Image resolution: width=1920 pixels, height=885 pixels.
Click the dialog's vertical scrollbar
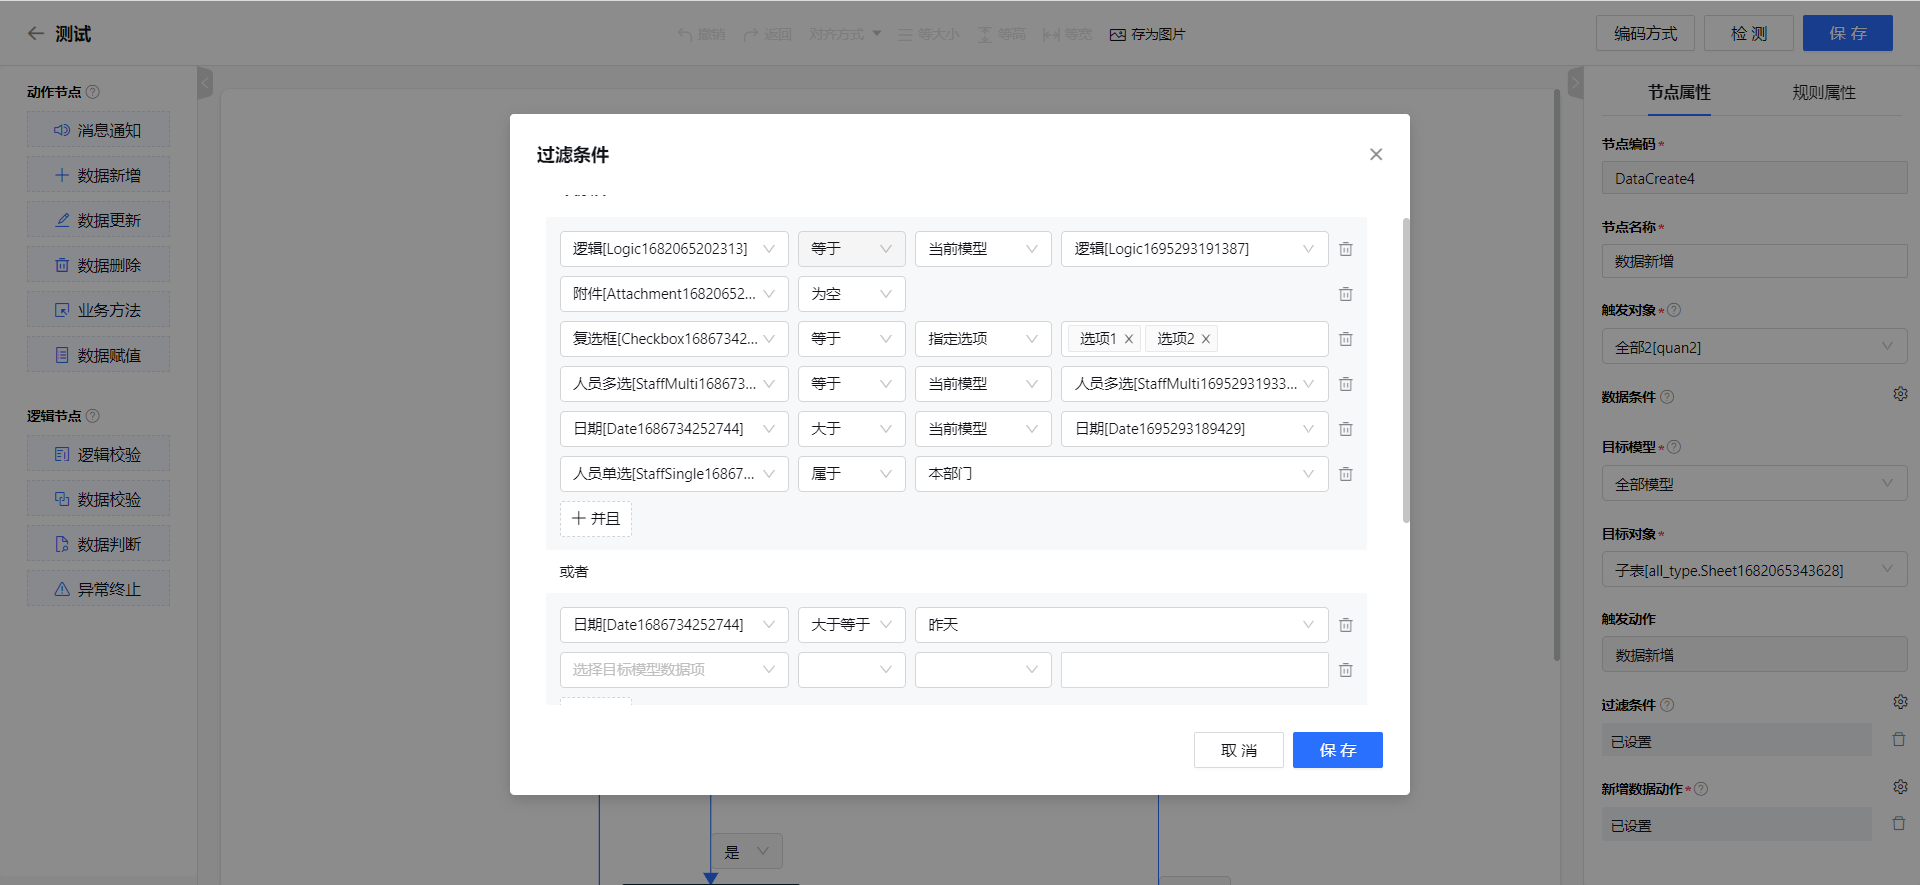(1406, 370)
